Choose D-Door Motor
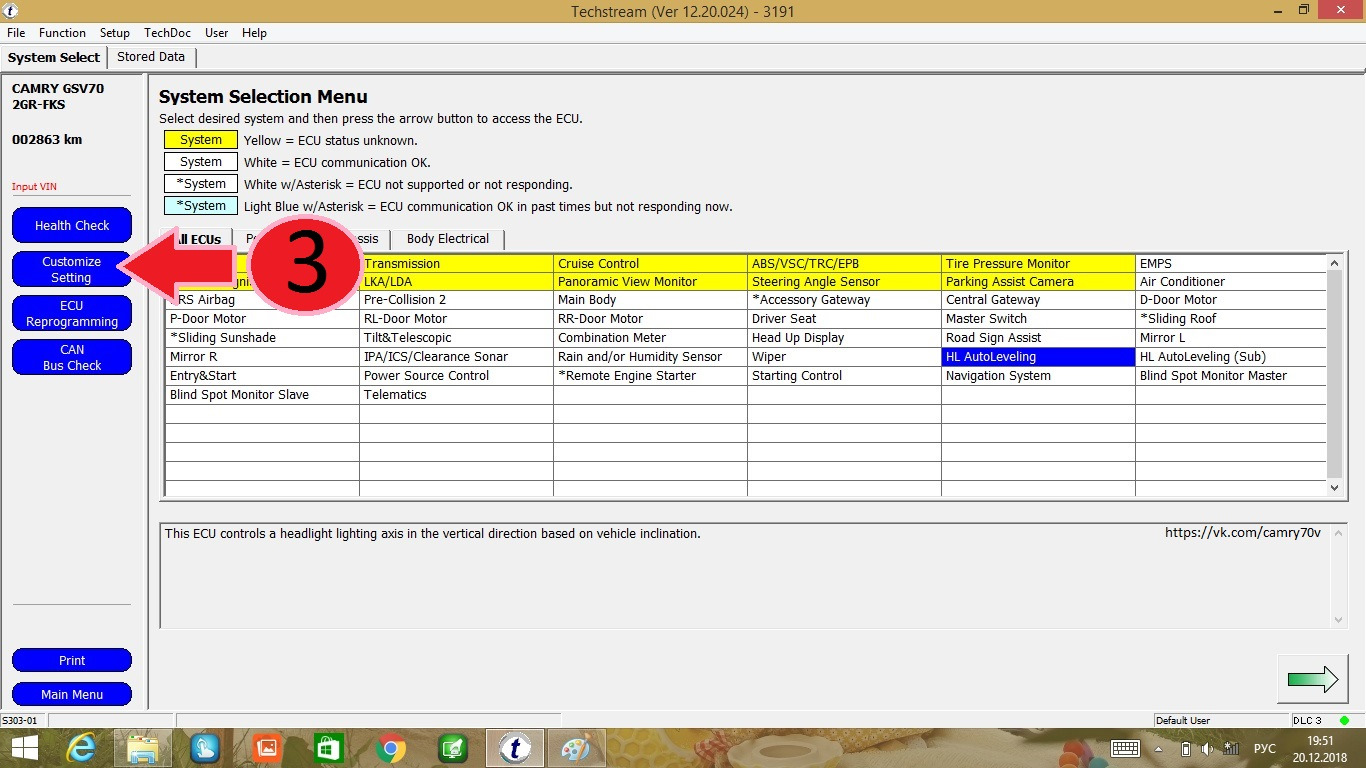 coord(1231,300)
